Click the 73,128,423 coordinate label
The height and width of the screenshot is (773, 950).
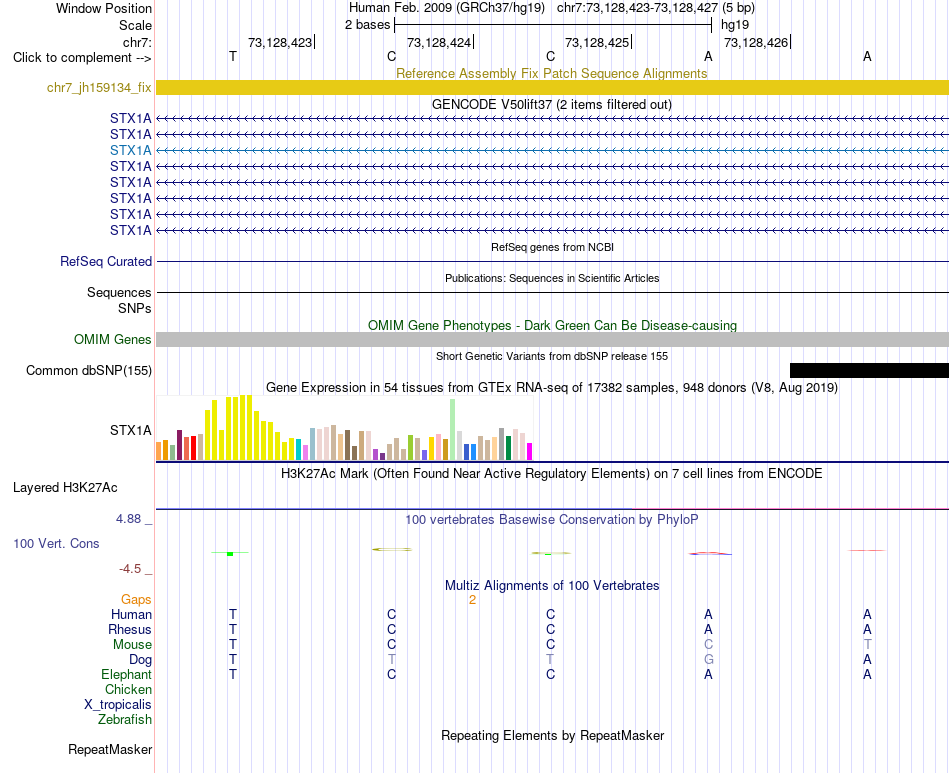[280, 42]
